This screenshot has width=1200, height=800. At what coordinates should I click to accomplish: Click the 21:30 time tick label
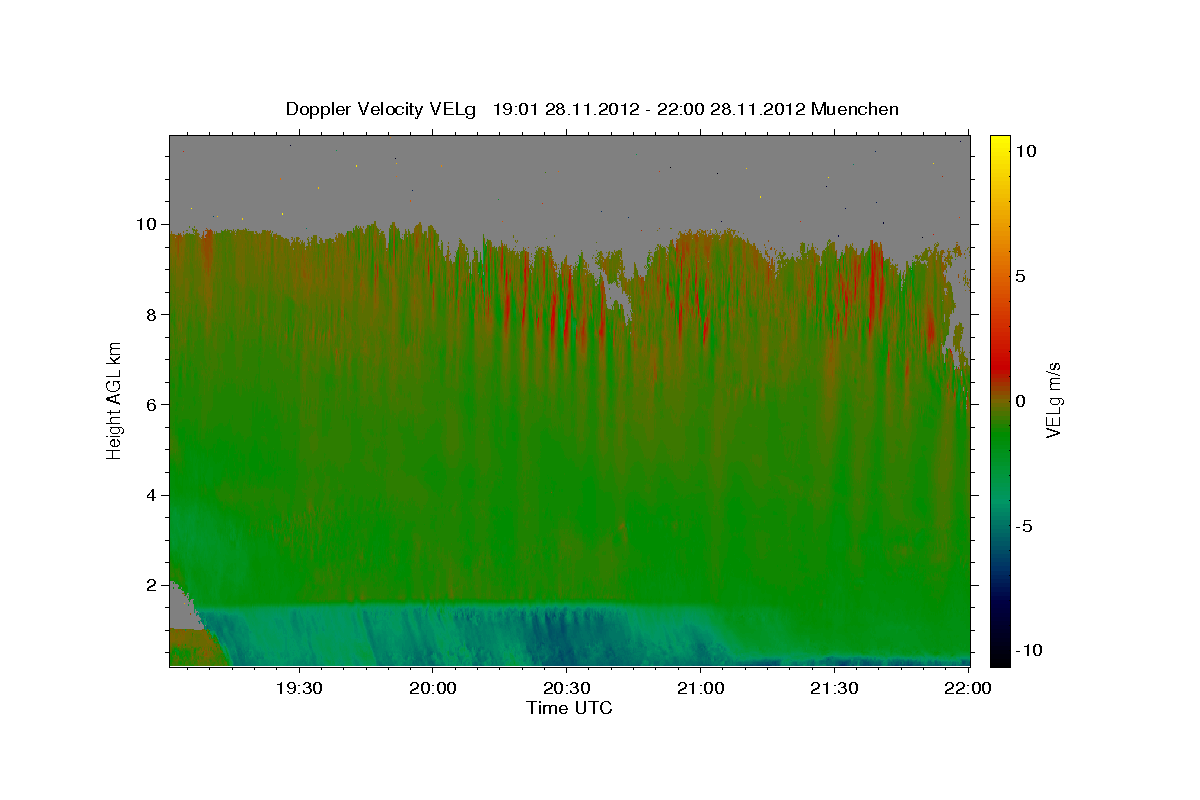pyautogui.click(x=833, y=688)
